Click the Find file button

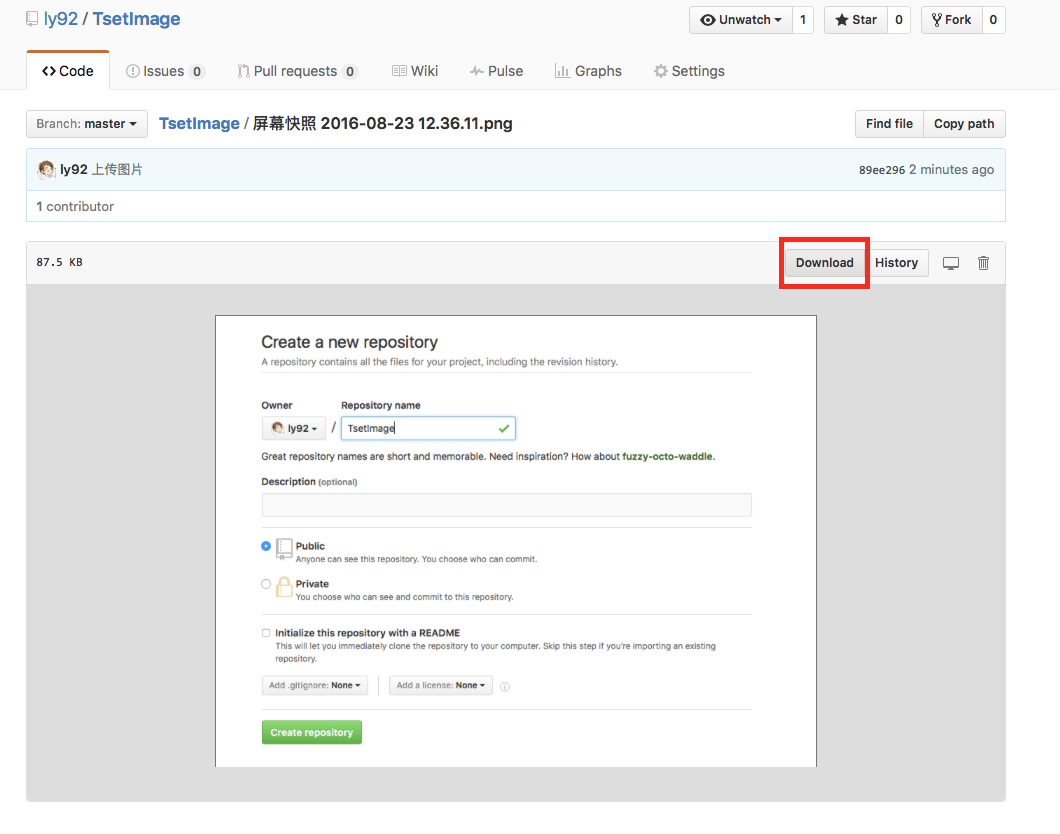click(889, 124)
